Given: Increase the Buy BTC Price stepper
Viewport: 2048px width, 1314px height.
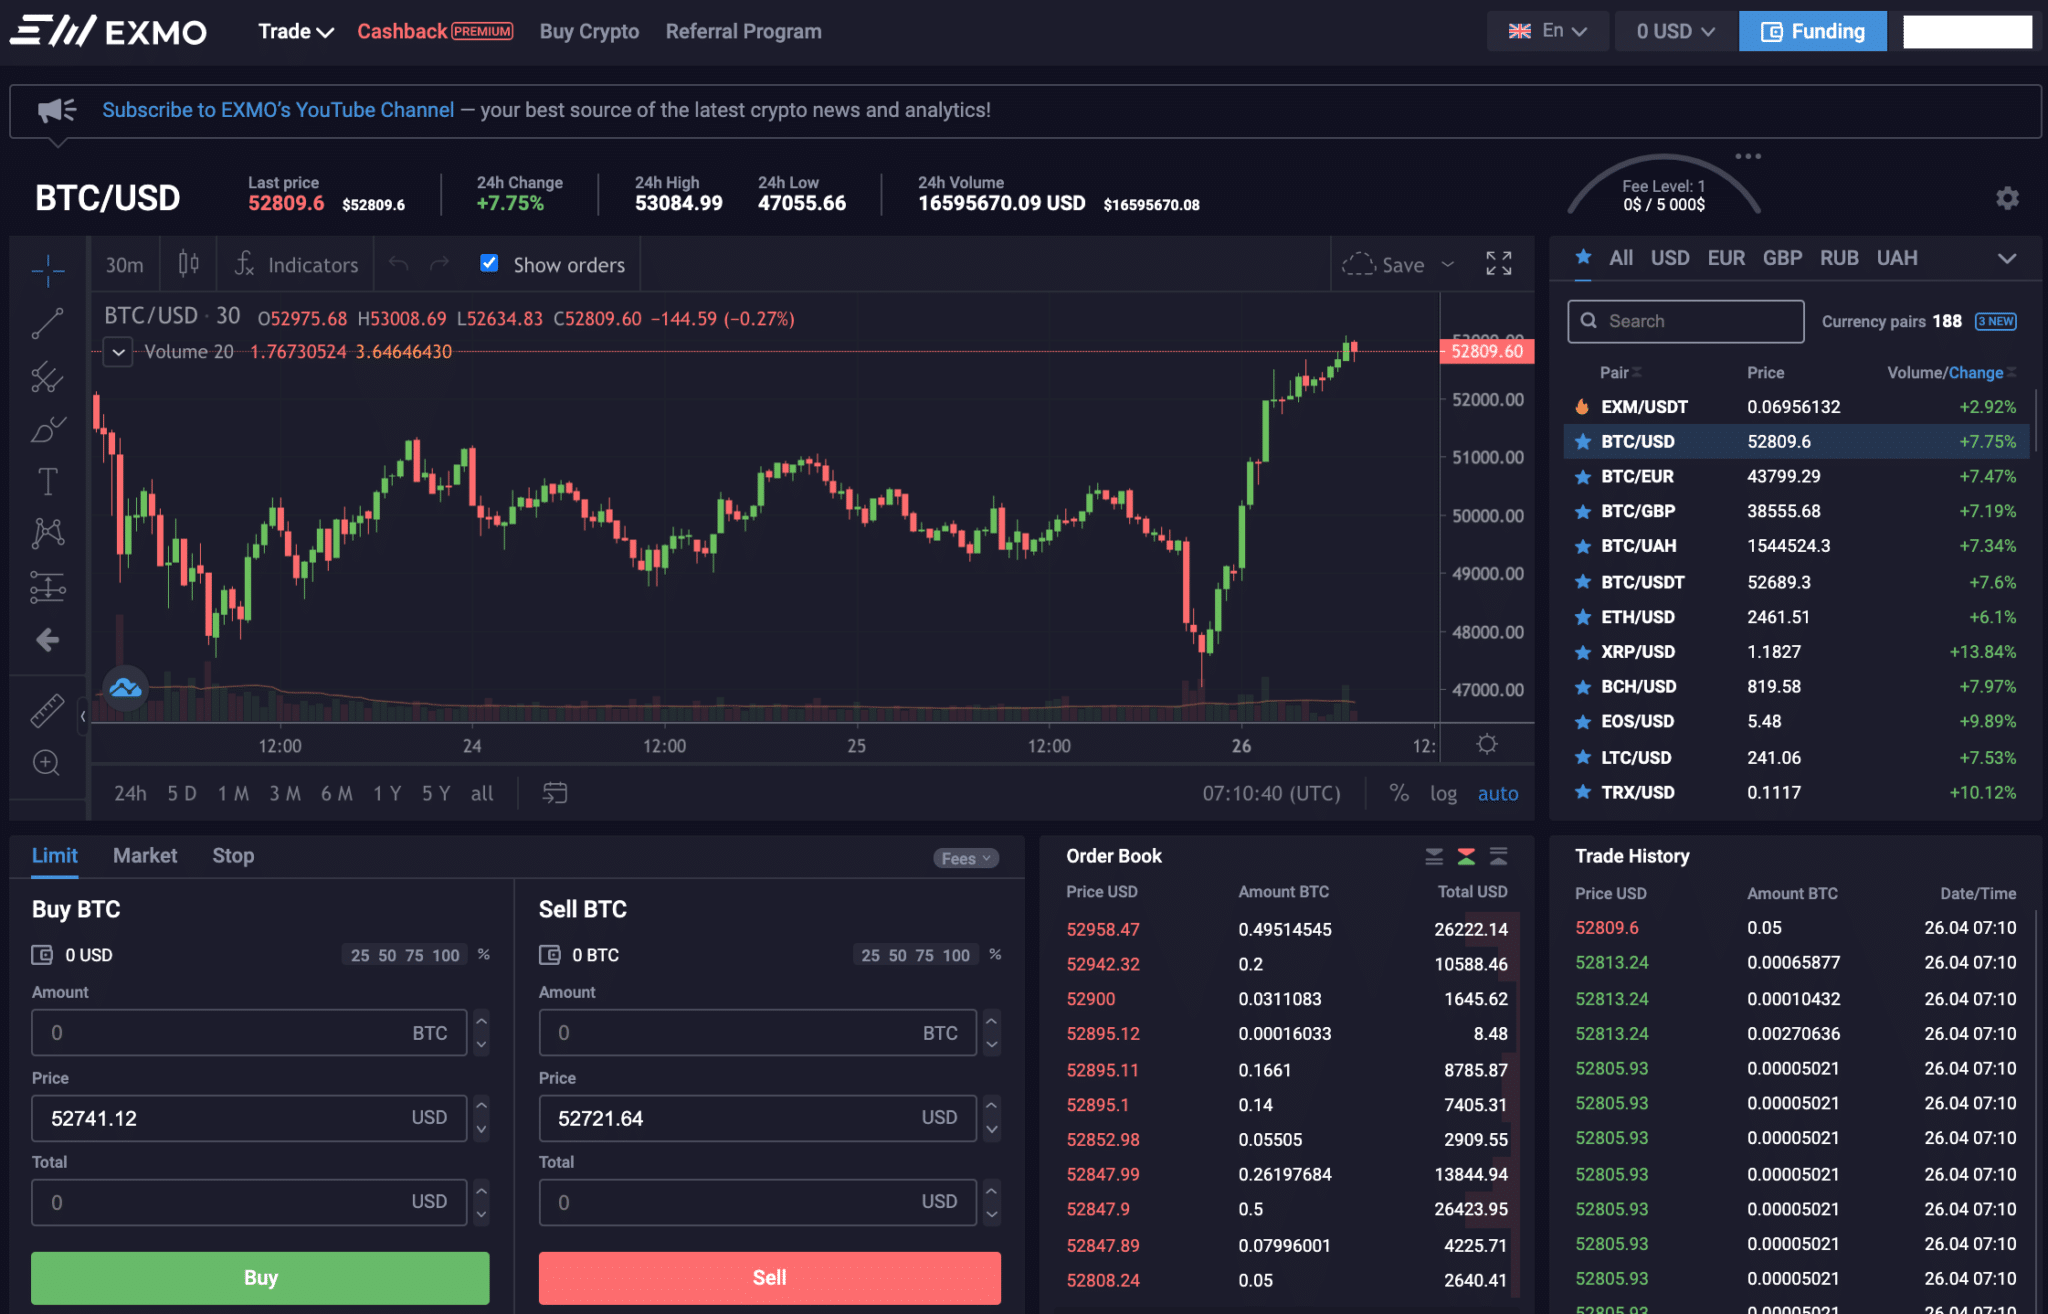Looking at the screenshot, I should 481,1105.
